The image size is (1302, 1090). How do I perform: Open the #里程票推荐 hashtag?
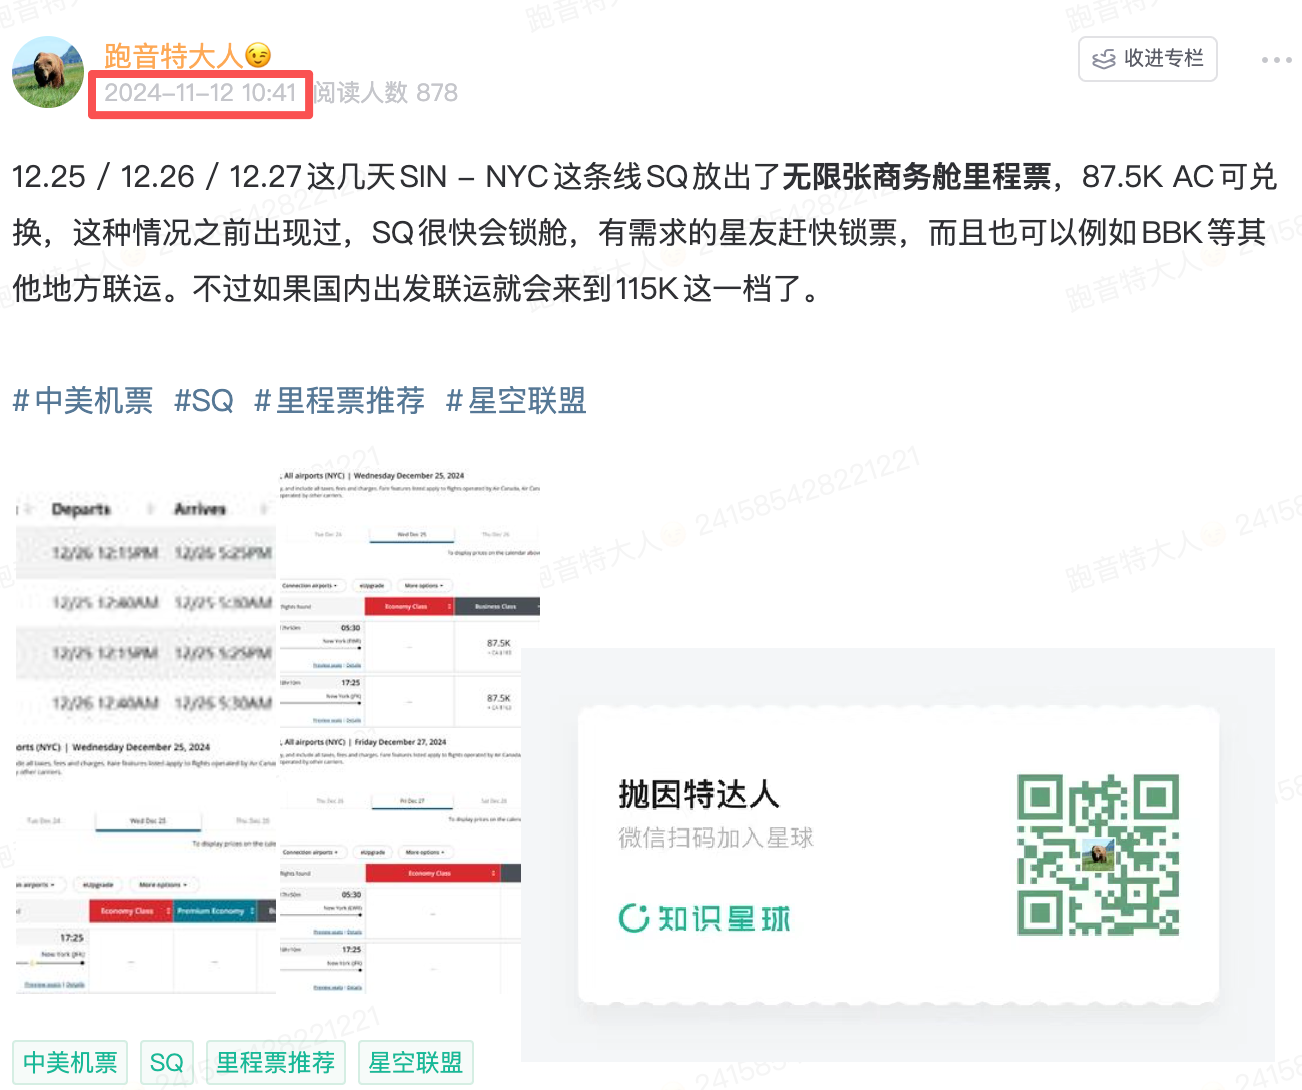pos(339,400)
